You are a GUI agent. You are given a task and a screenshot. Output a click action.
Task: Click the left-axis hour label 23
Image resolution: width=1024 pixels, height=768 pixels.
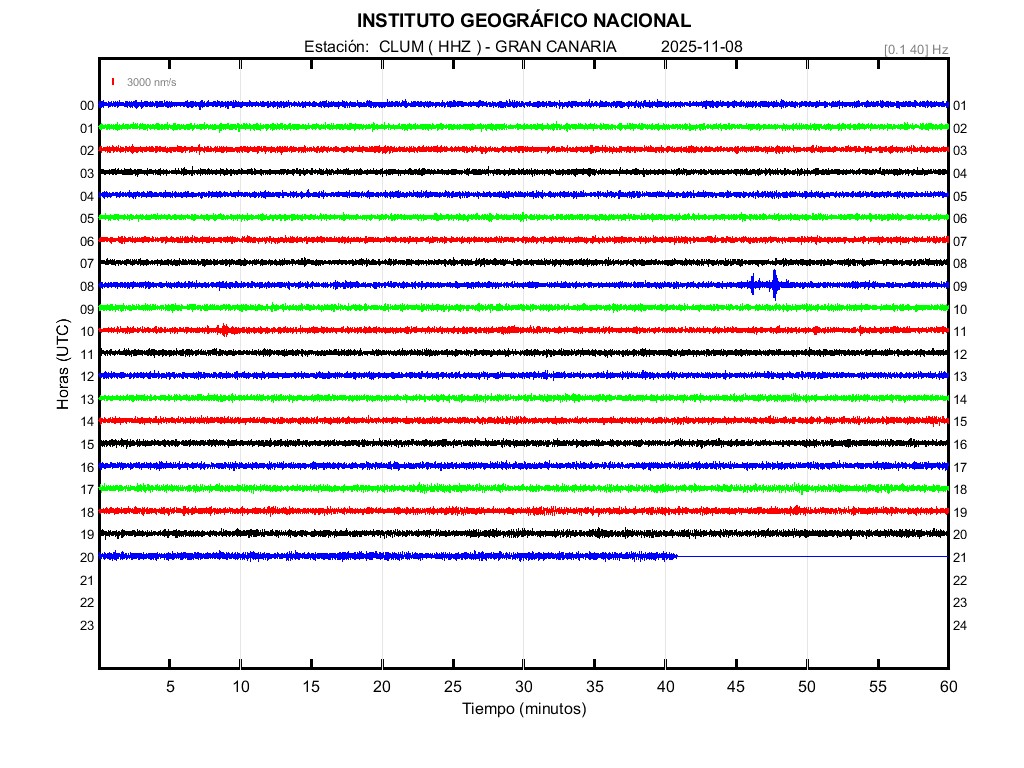(x=87, y=626)
